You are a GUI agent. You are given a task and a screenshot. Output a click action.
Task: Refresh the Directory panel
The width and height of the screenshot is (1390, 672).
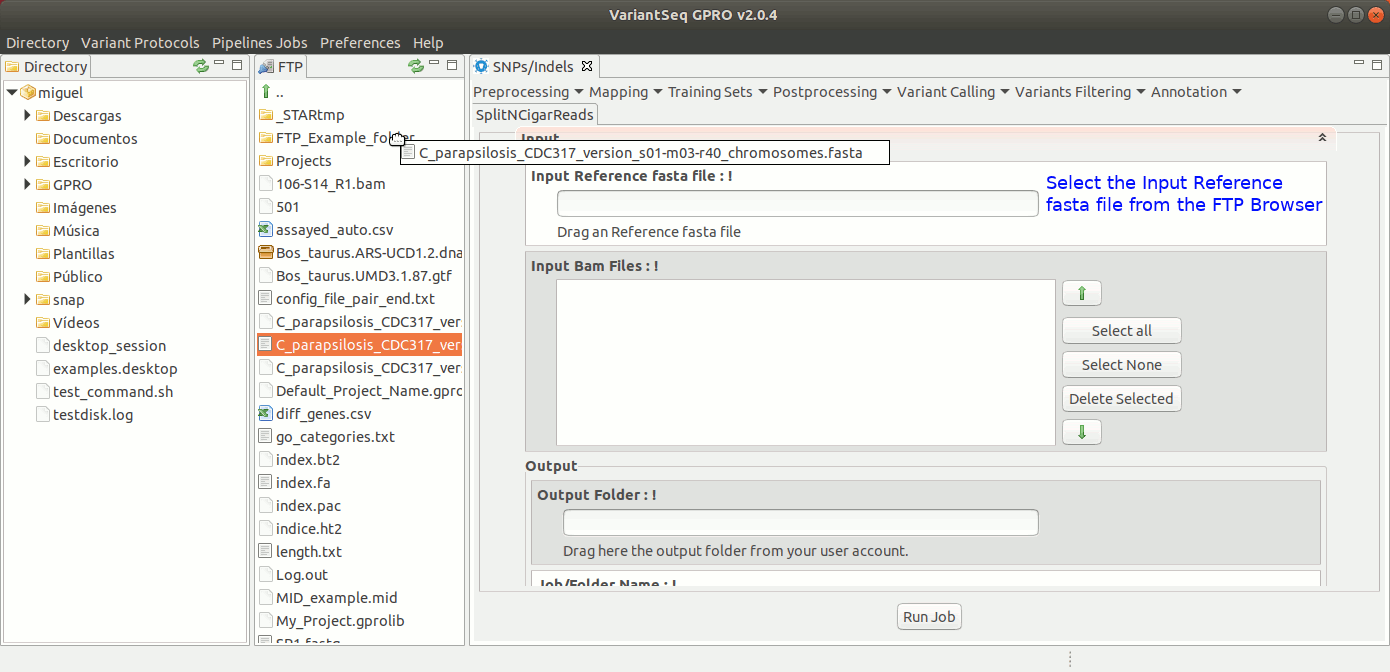tap(201, 66)
